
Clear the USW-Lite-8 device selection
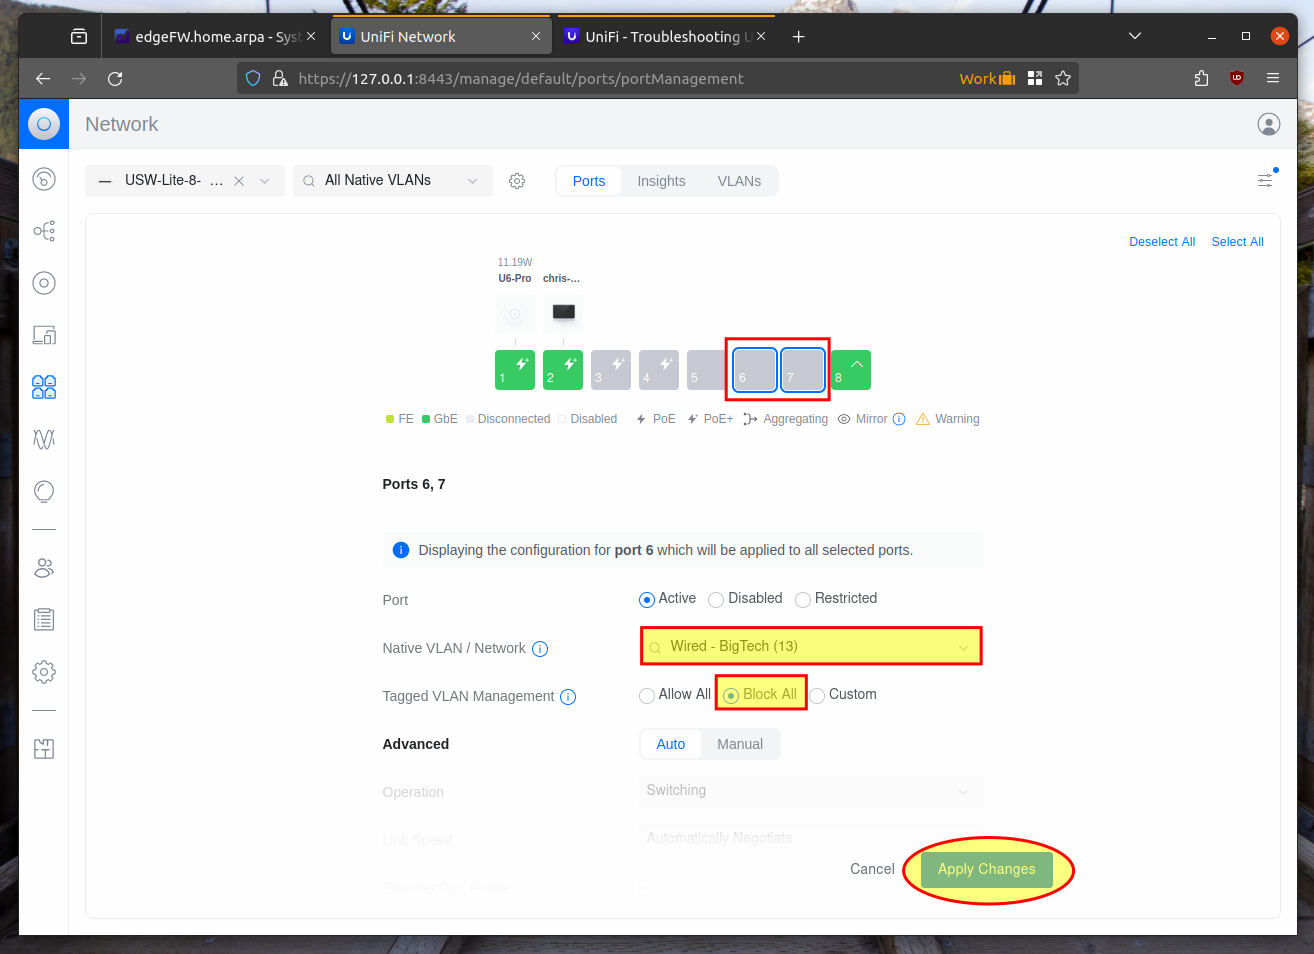tap(239, 181)
